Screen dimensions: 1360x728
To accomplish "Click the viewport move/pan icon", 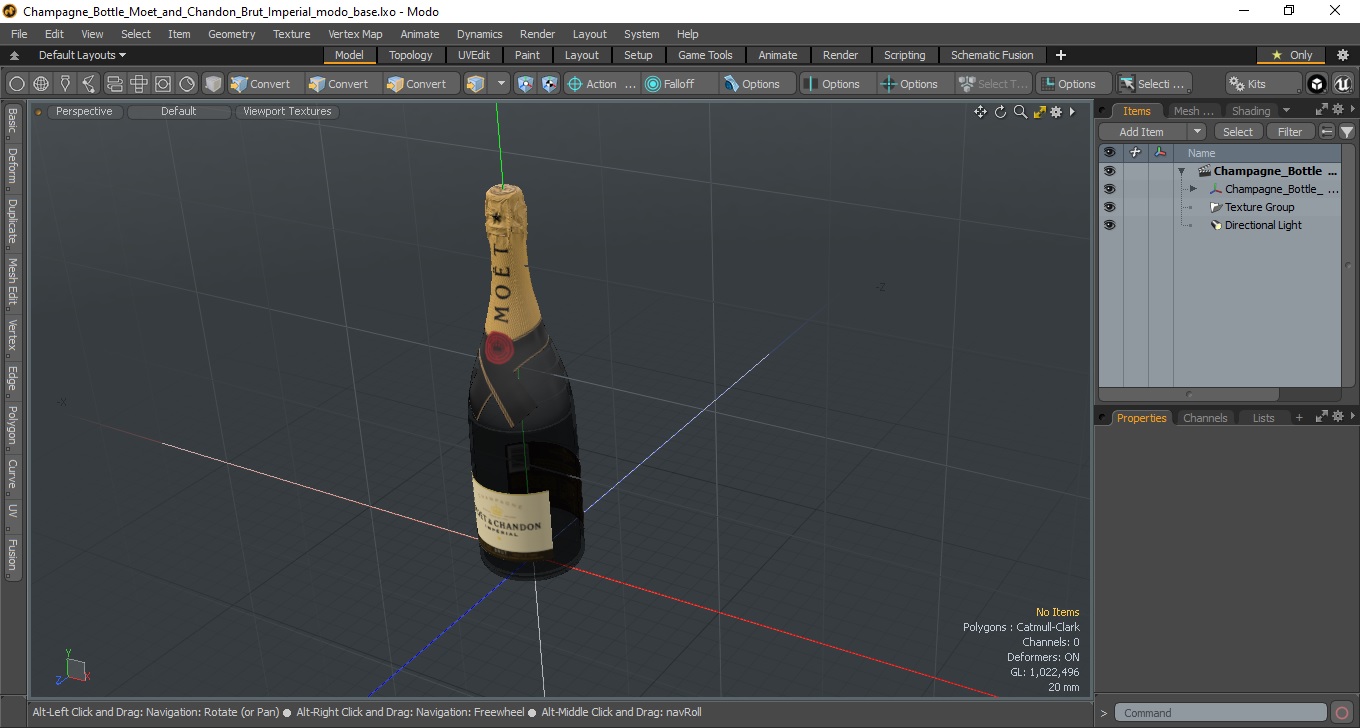I will [981, 112].
